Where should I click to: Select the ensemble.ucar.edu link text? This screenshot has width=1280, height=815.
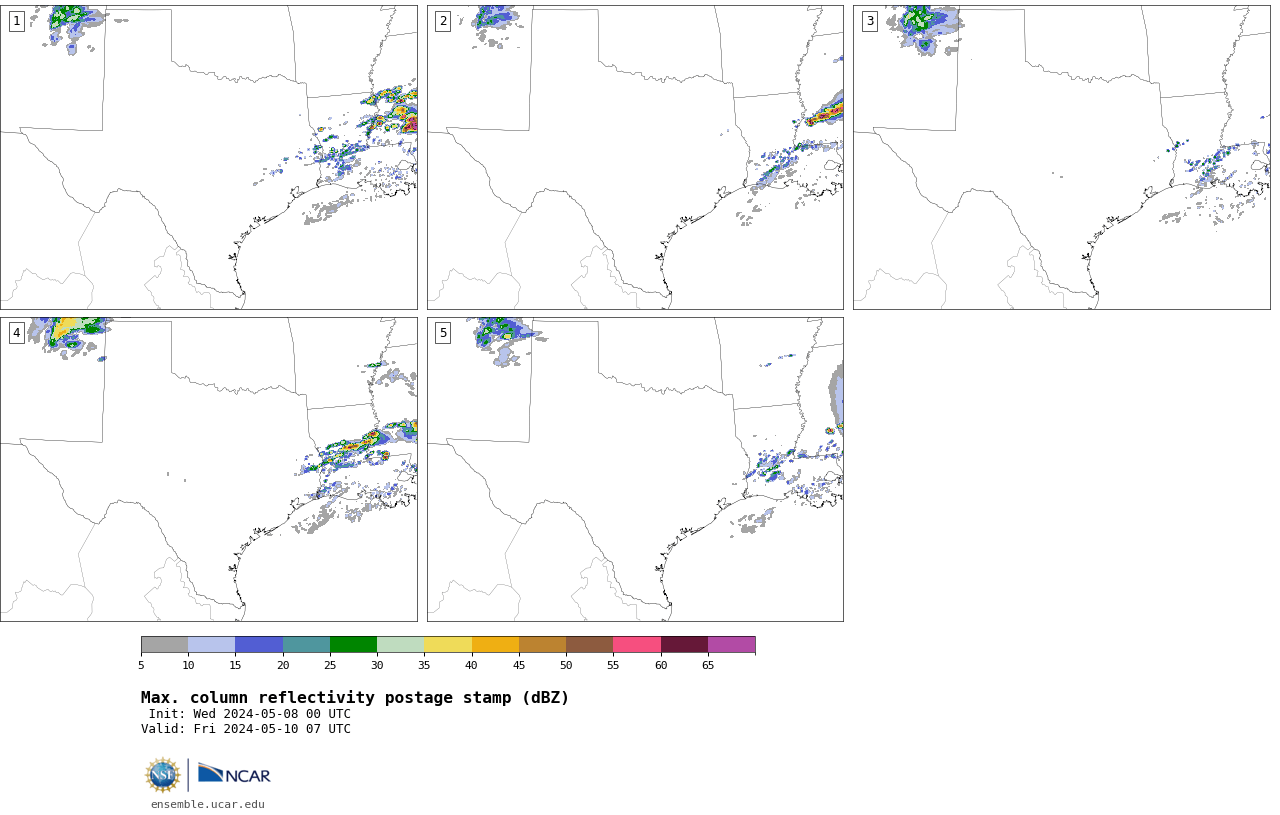point(208,804)
